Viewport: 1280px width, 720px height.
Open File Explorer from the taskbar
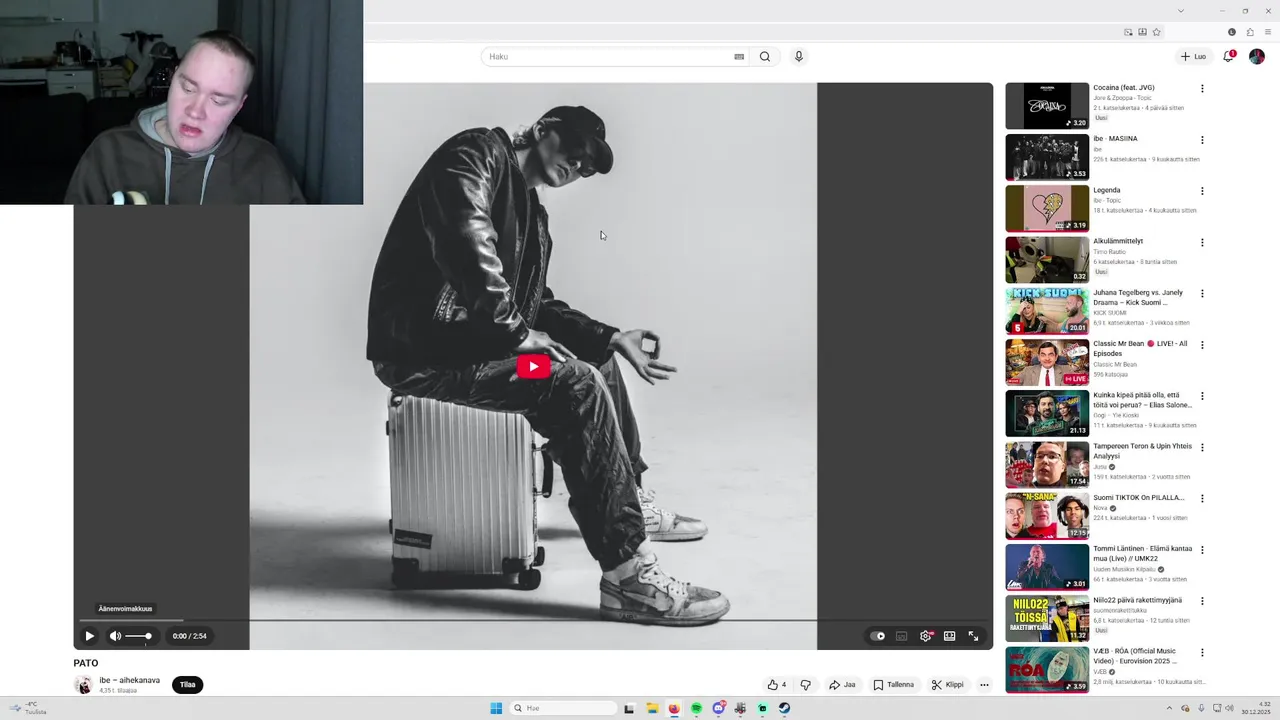pos(652,708)
